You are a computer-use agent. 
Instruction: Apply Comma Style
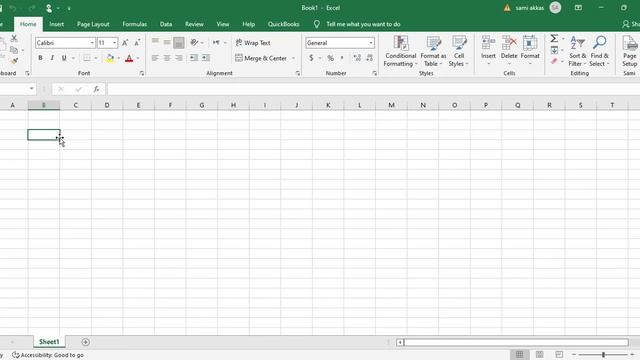pos(342,58)
